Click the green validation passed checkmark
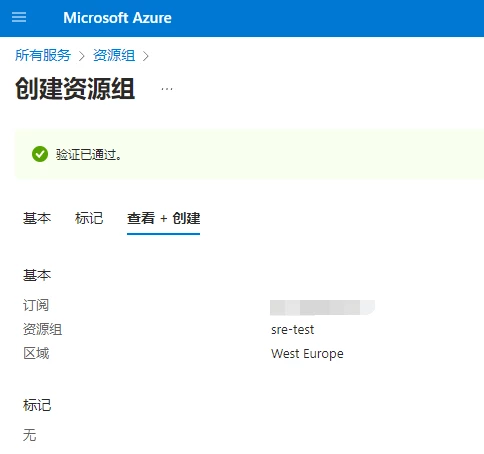The height and width of the screenshot is (454, 484). (x=40, y=154)
